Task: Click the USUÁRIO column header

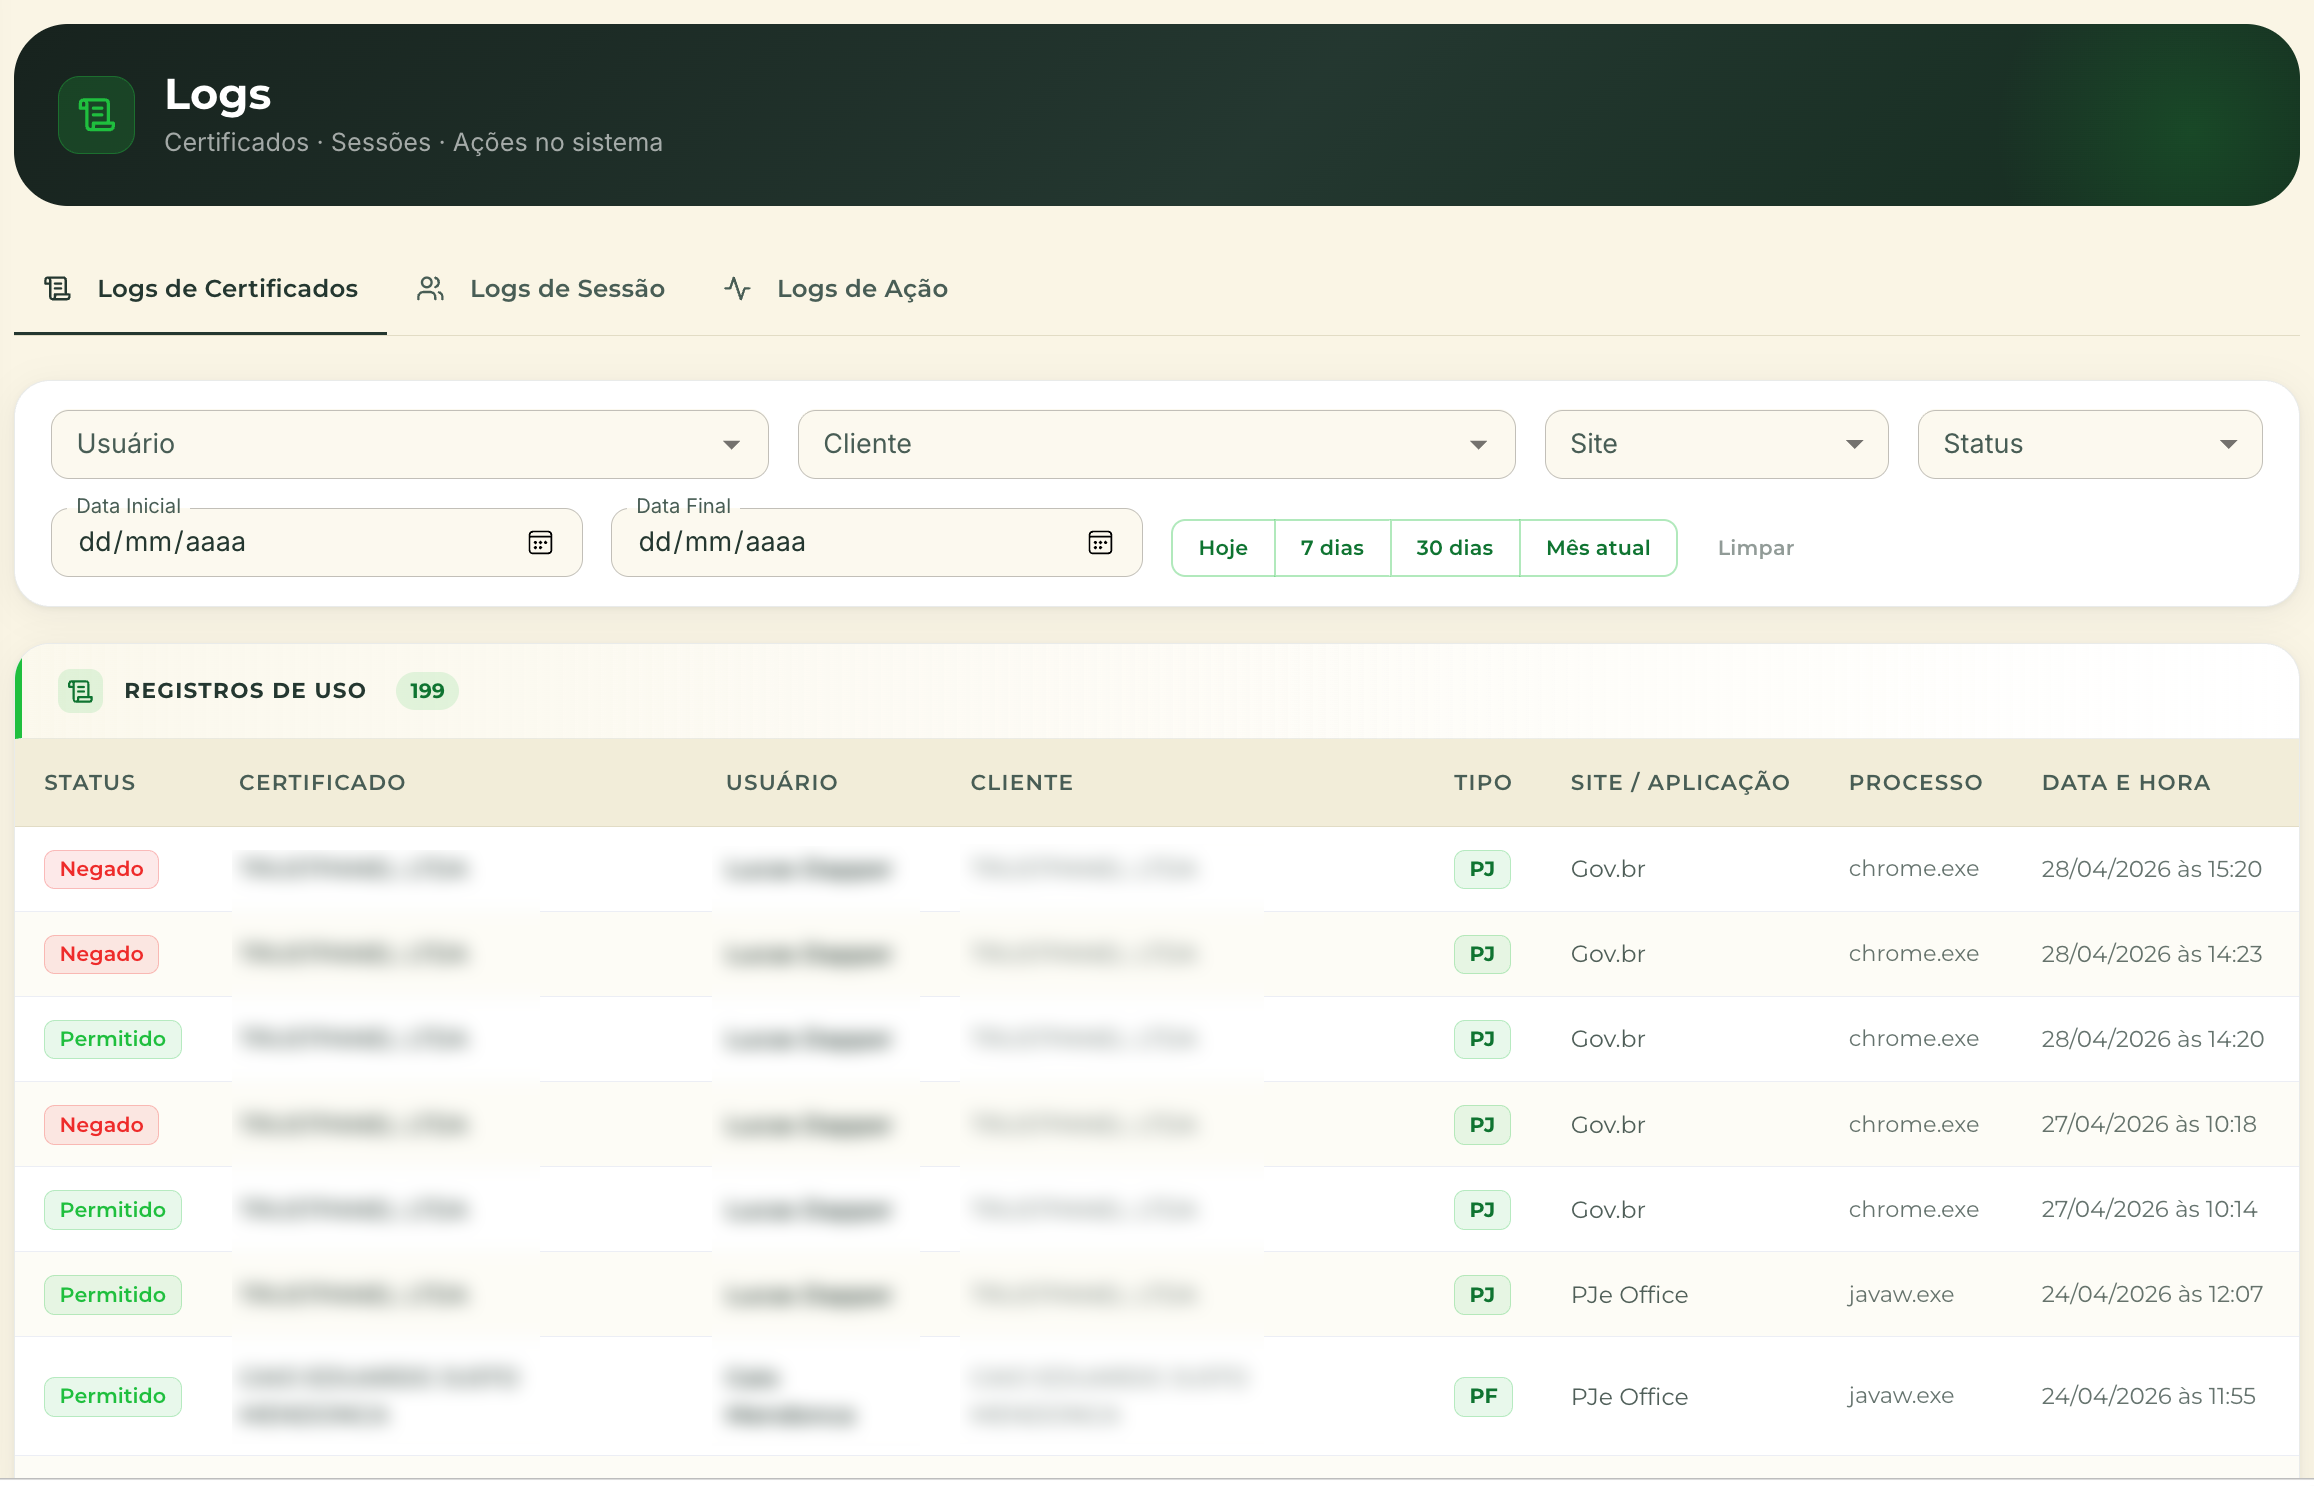Action: (x=782, y=783)
